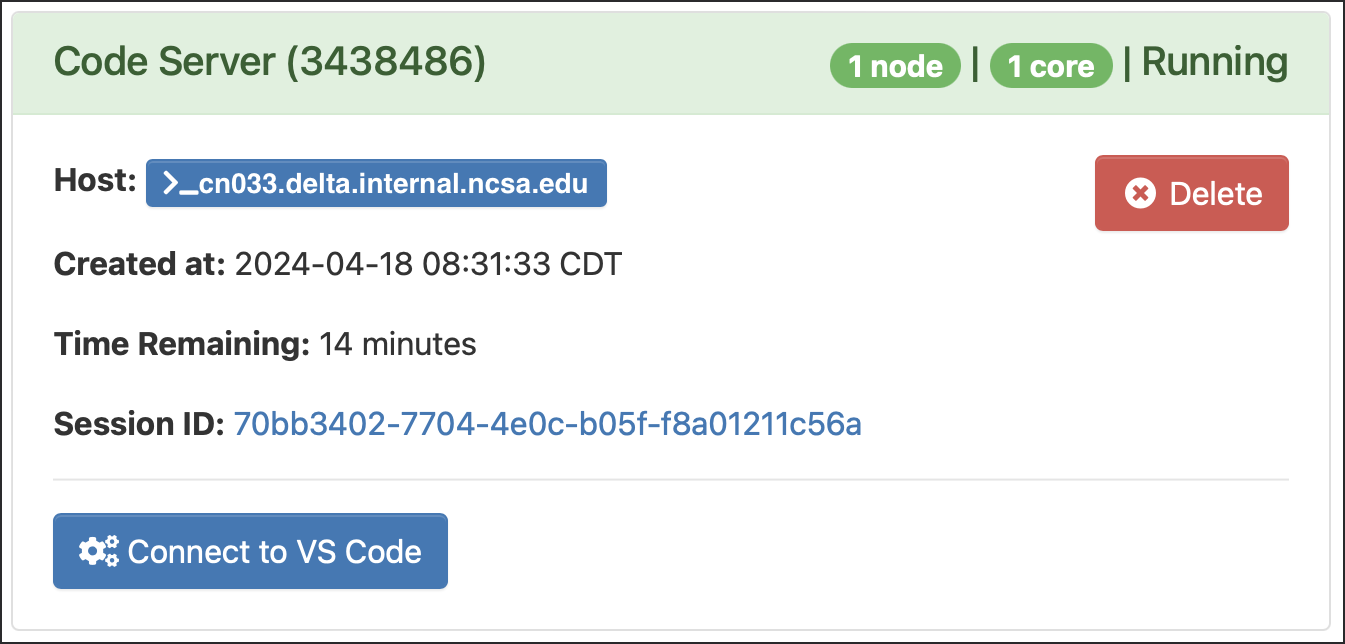This screenshot has width=1345, height=644.
Task: Click the "1 core" green badge
Action: point(1050,66)
